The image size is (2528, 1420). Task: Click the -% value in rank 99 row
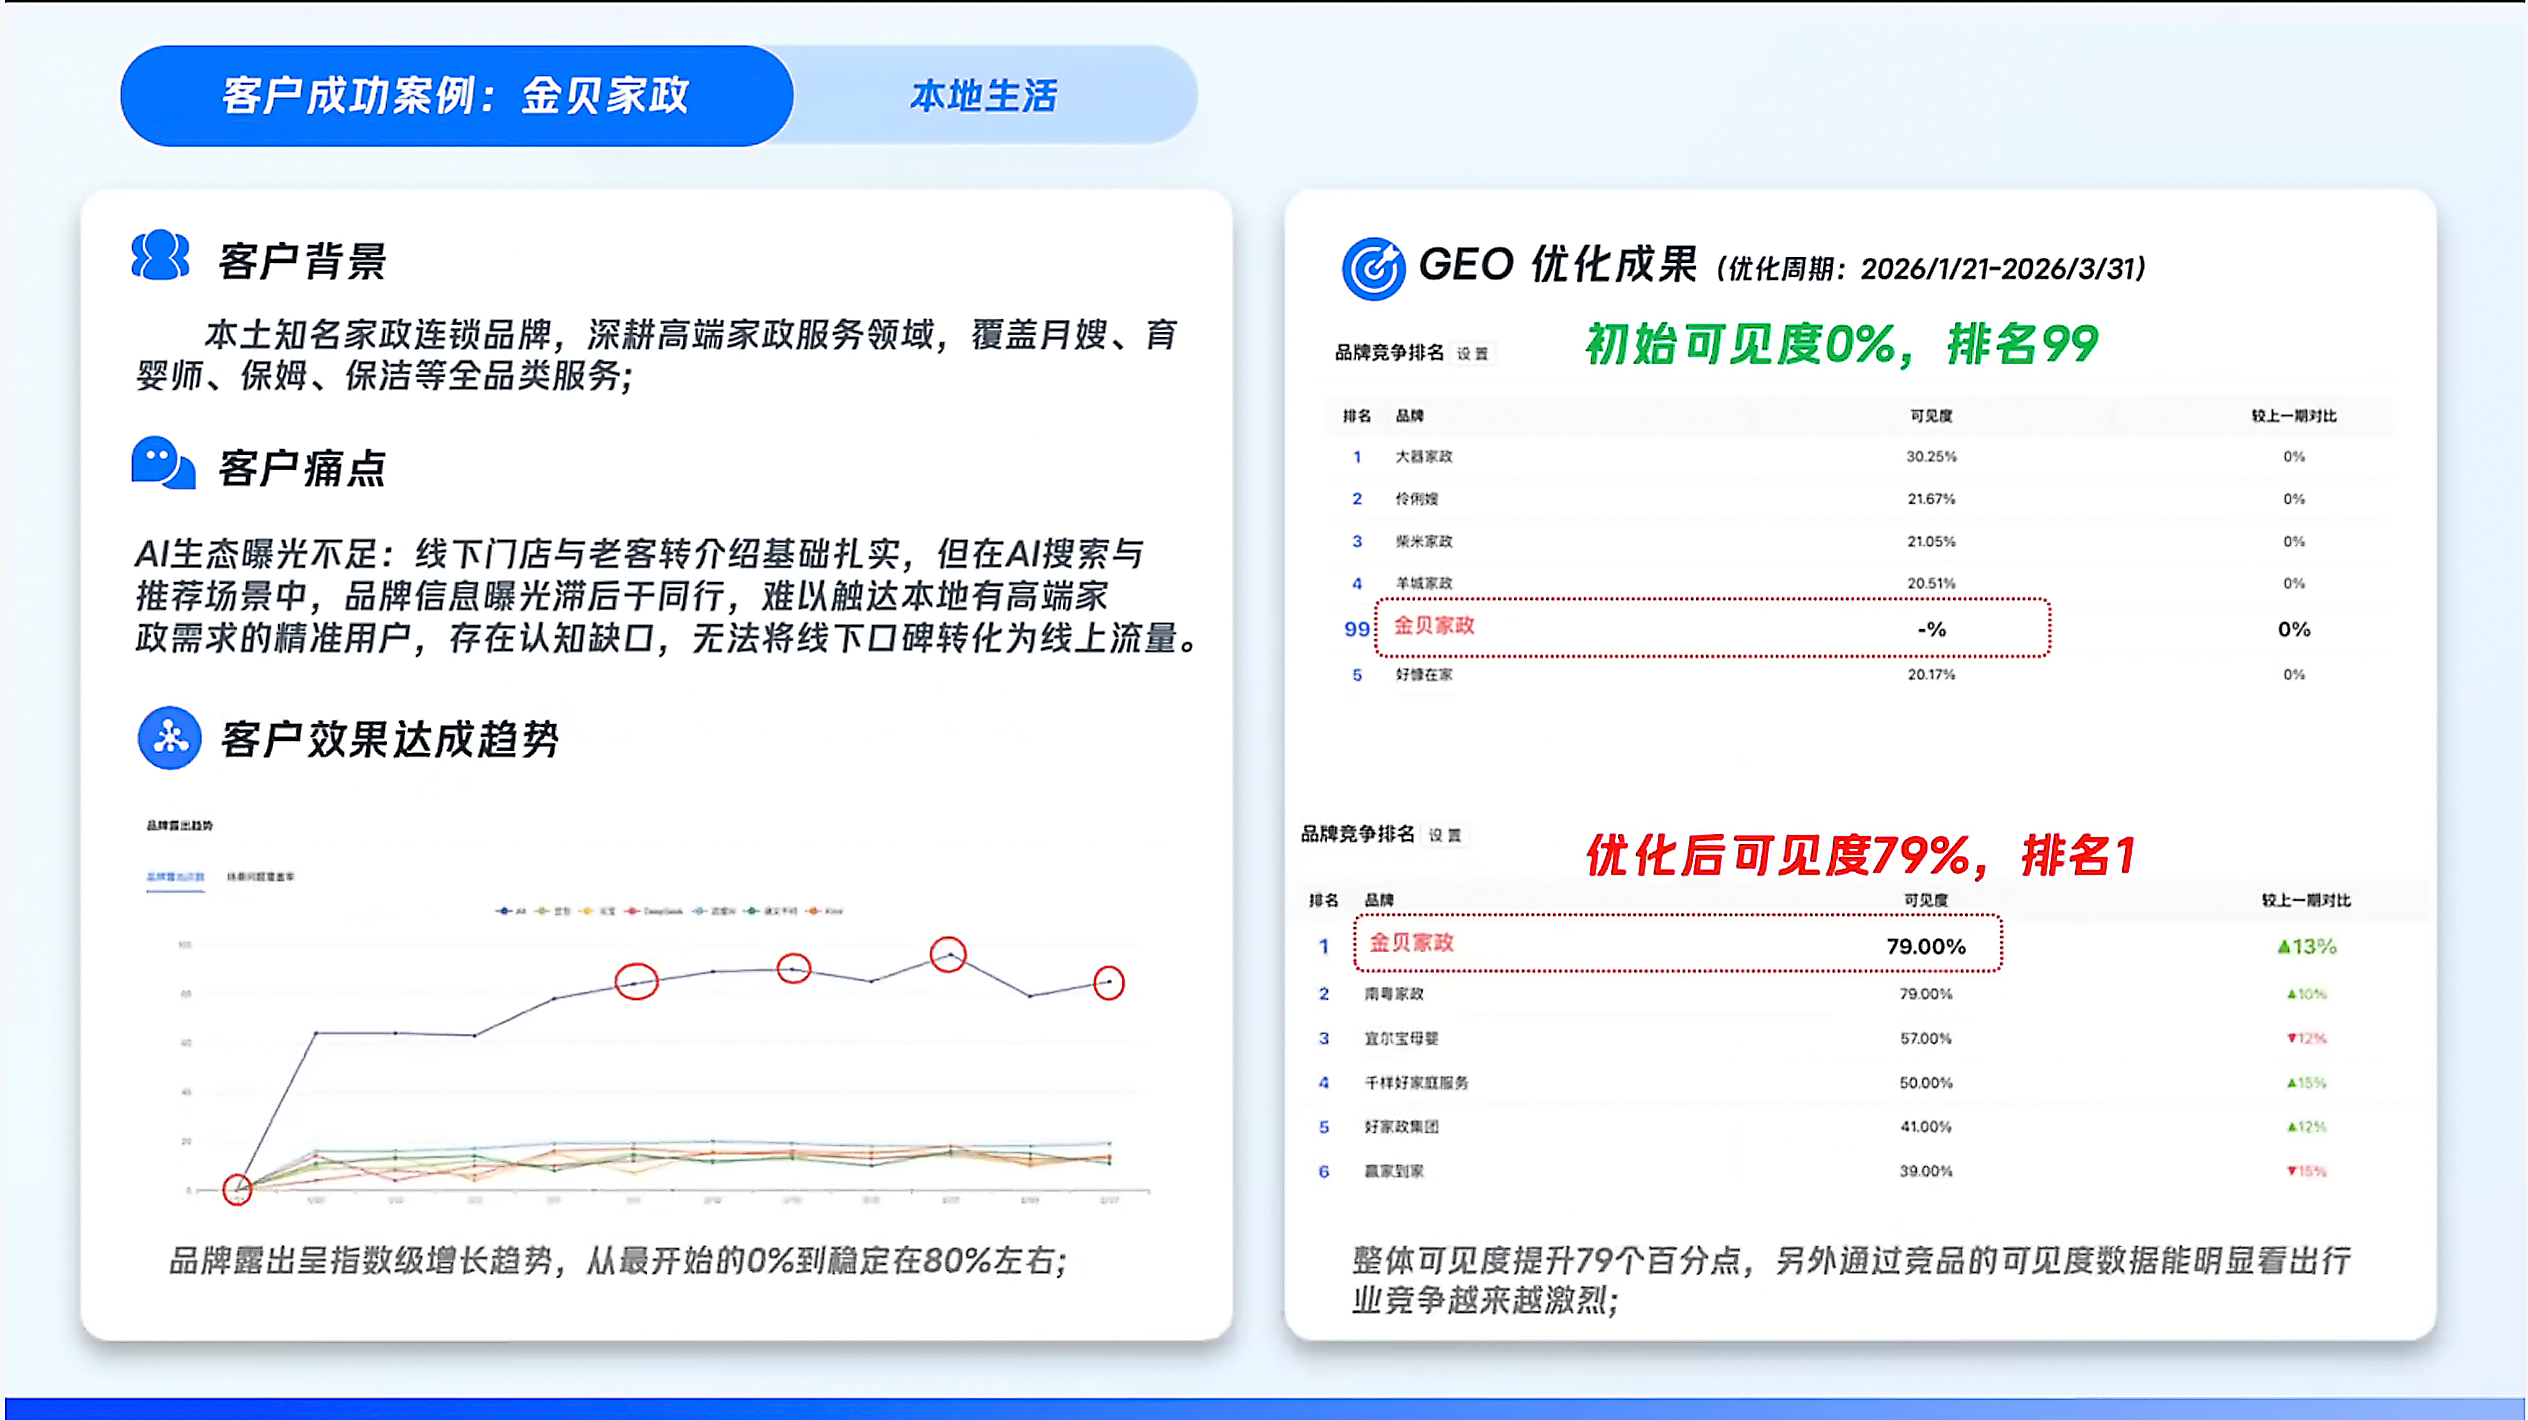[1931, 629]
